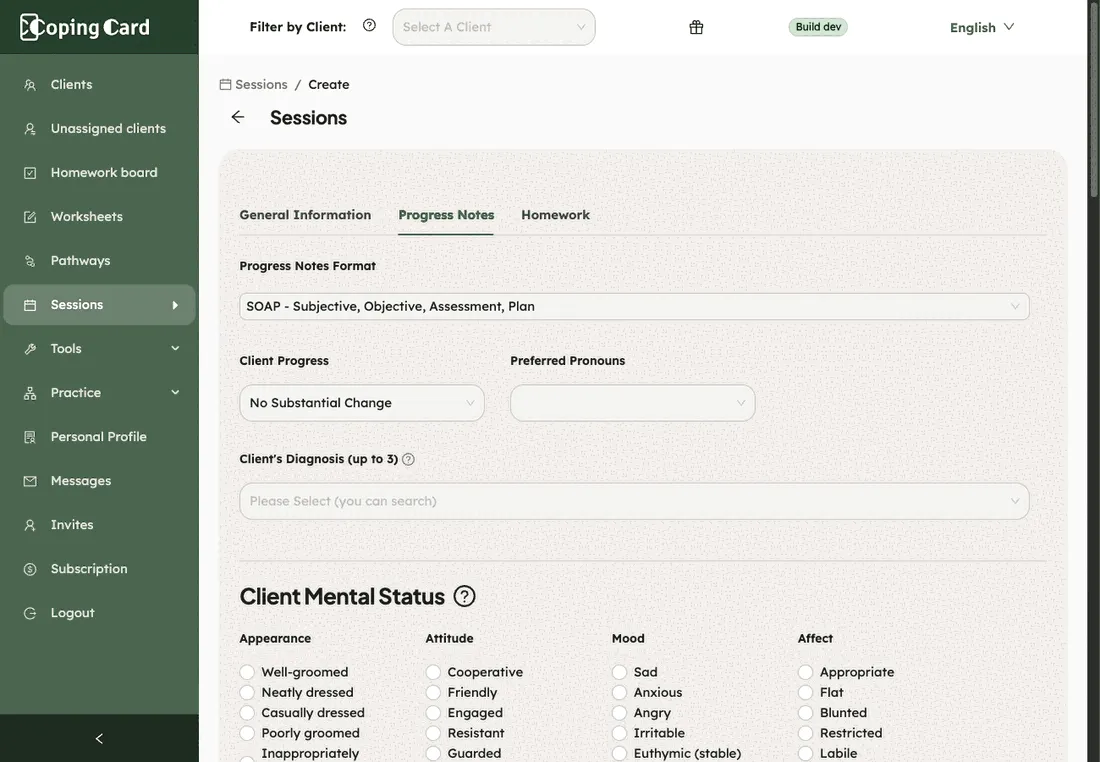This screenshot has width=1100, height=762.
Task: Open the gift icon in top bar
Action: pyautogui.click(x=696, y=27)
